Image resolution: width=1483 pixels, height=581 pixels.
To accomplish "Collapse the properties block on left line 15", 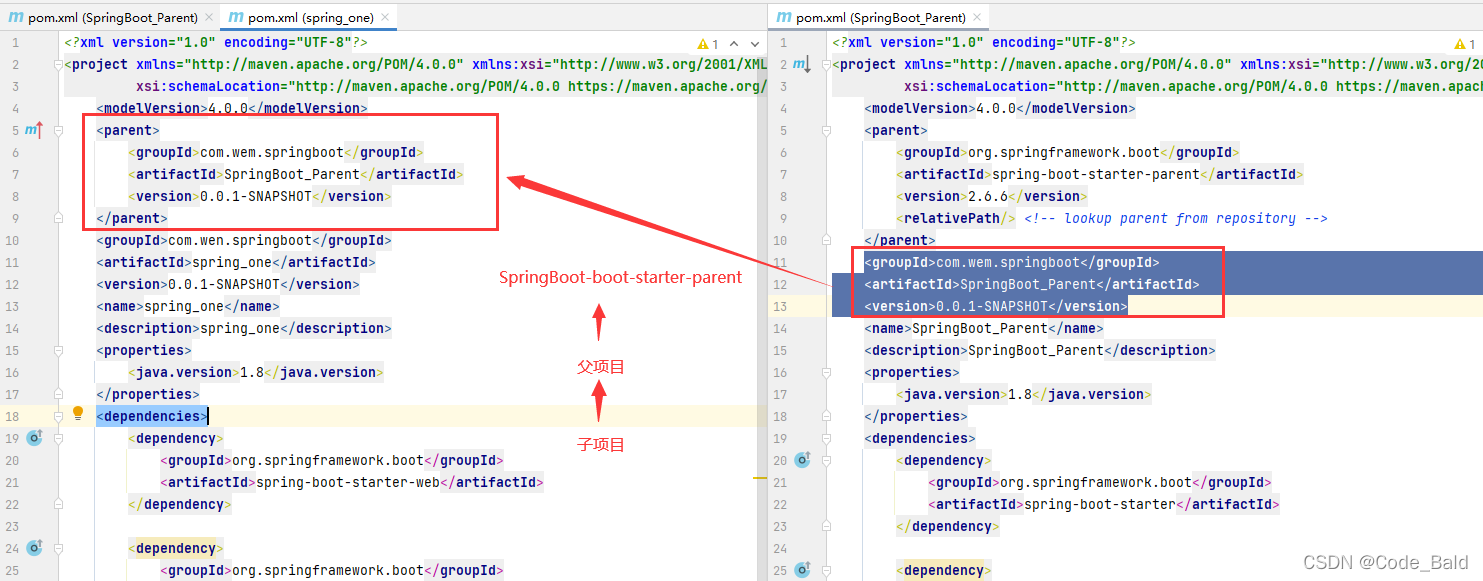I will (58, 350).
